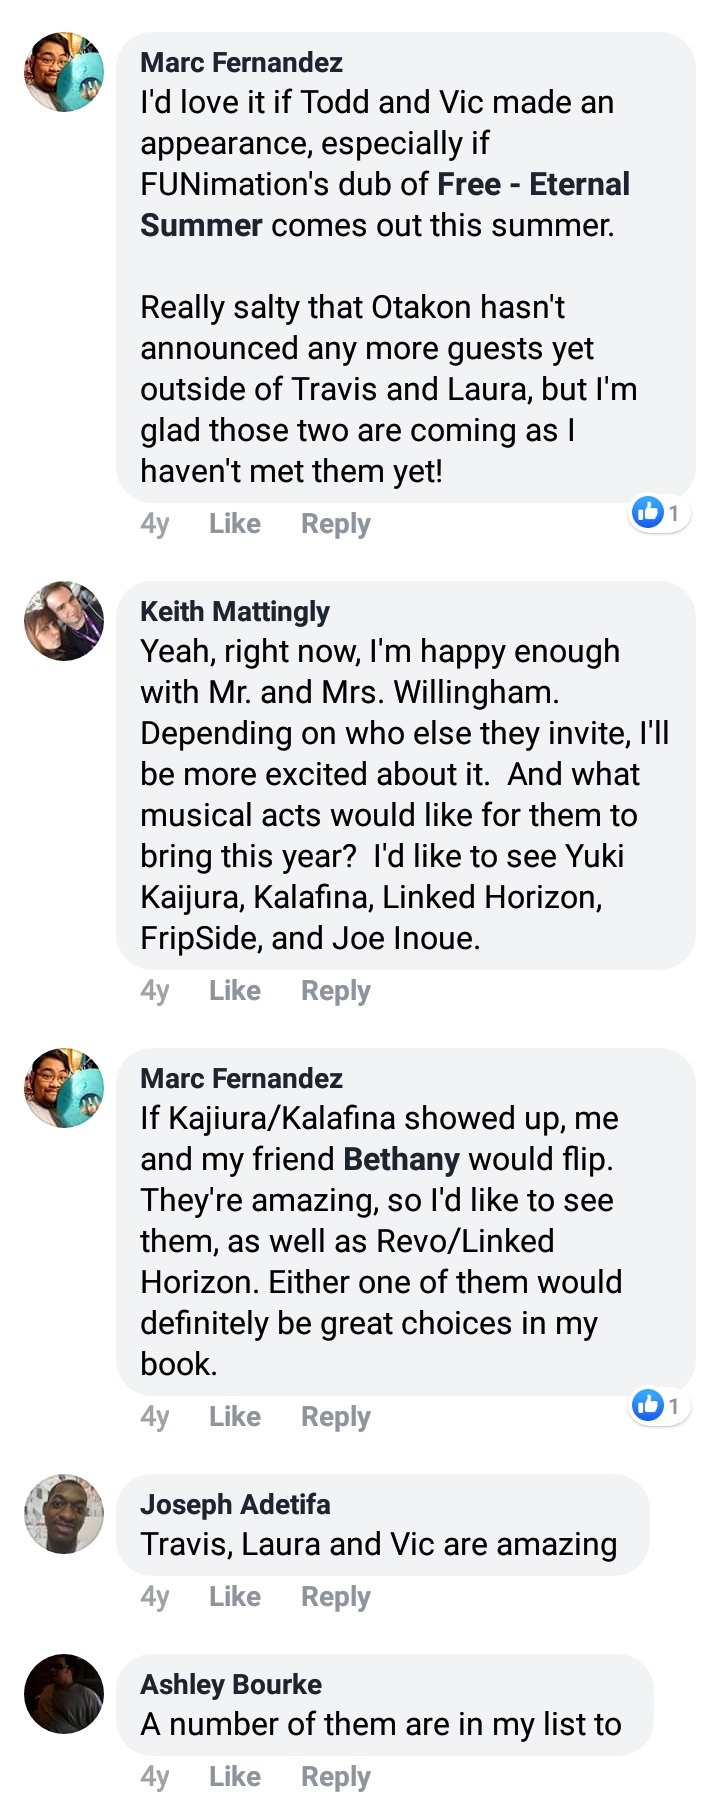Screen dimensions: 720x1799
Task: Open Ashley Bourke's name link
Action: [231, 1684]
